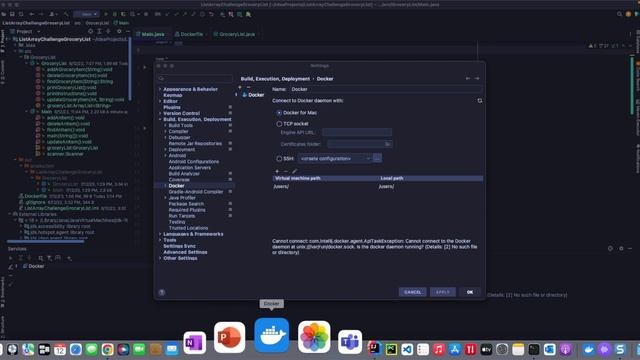Open Keymap settings

[x=172, y=95]
